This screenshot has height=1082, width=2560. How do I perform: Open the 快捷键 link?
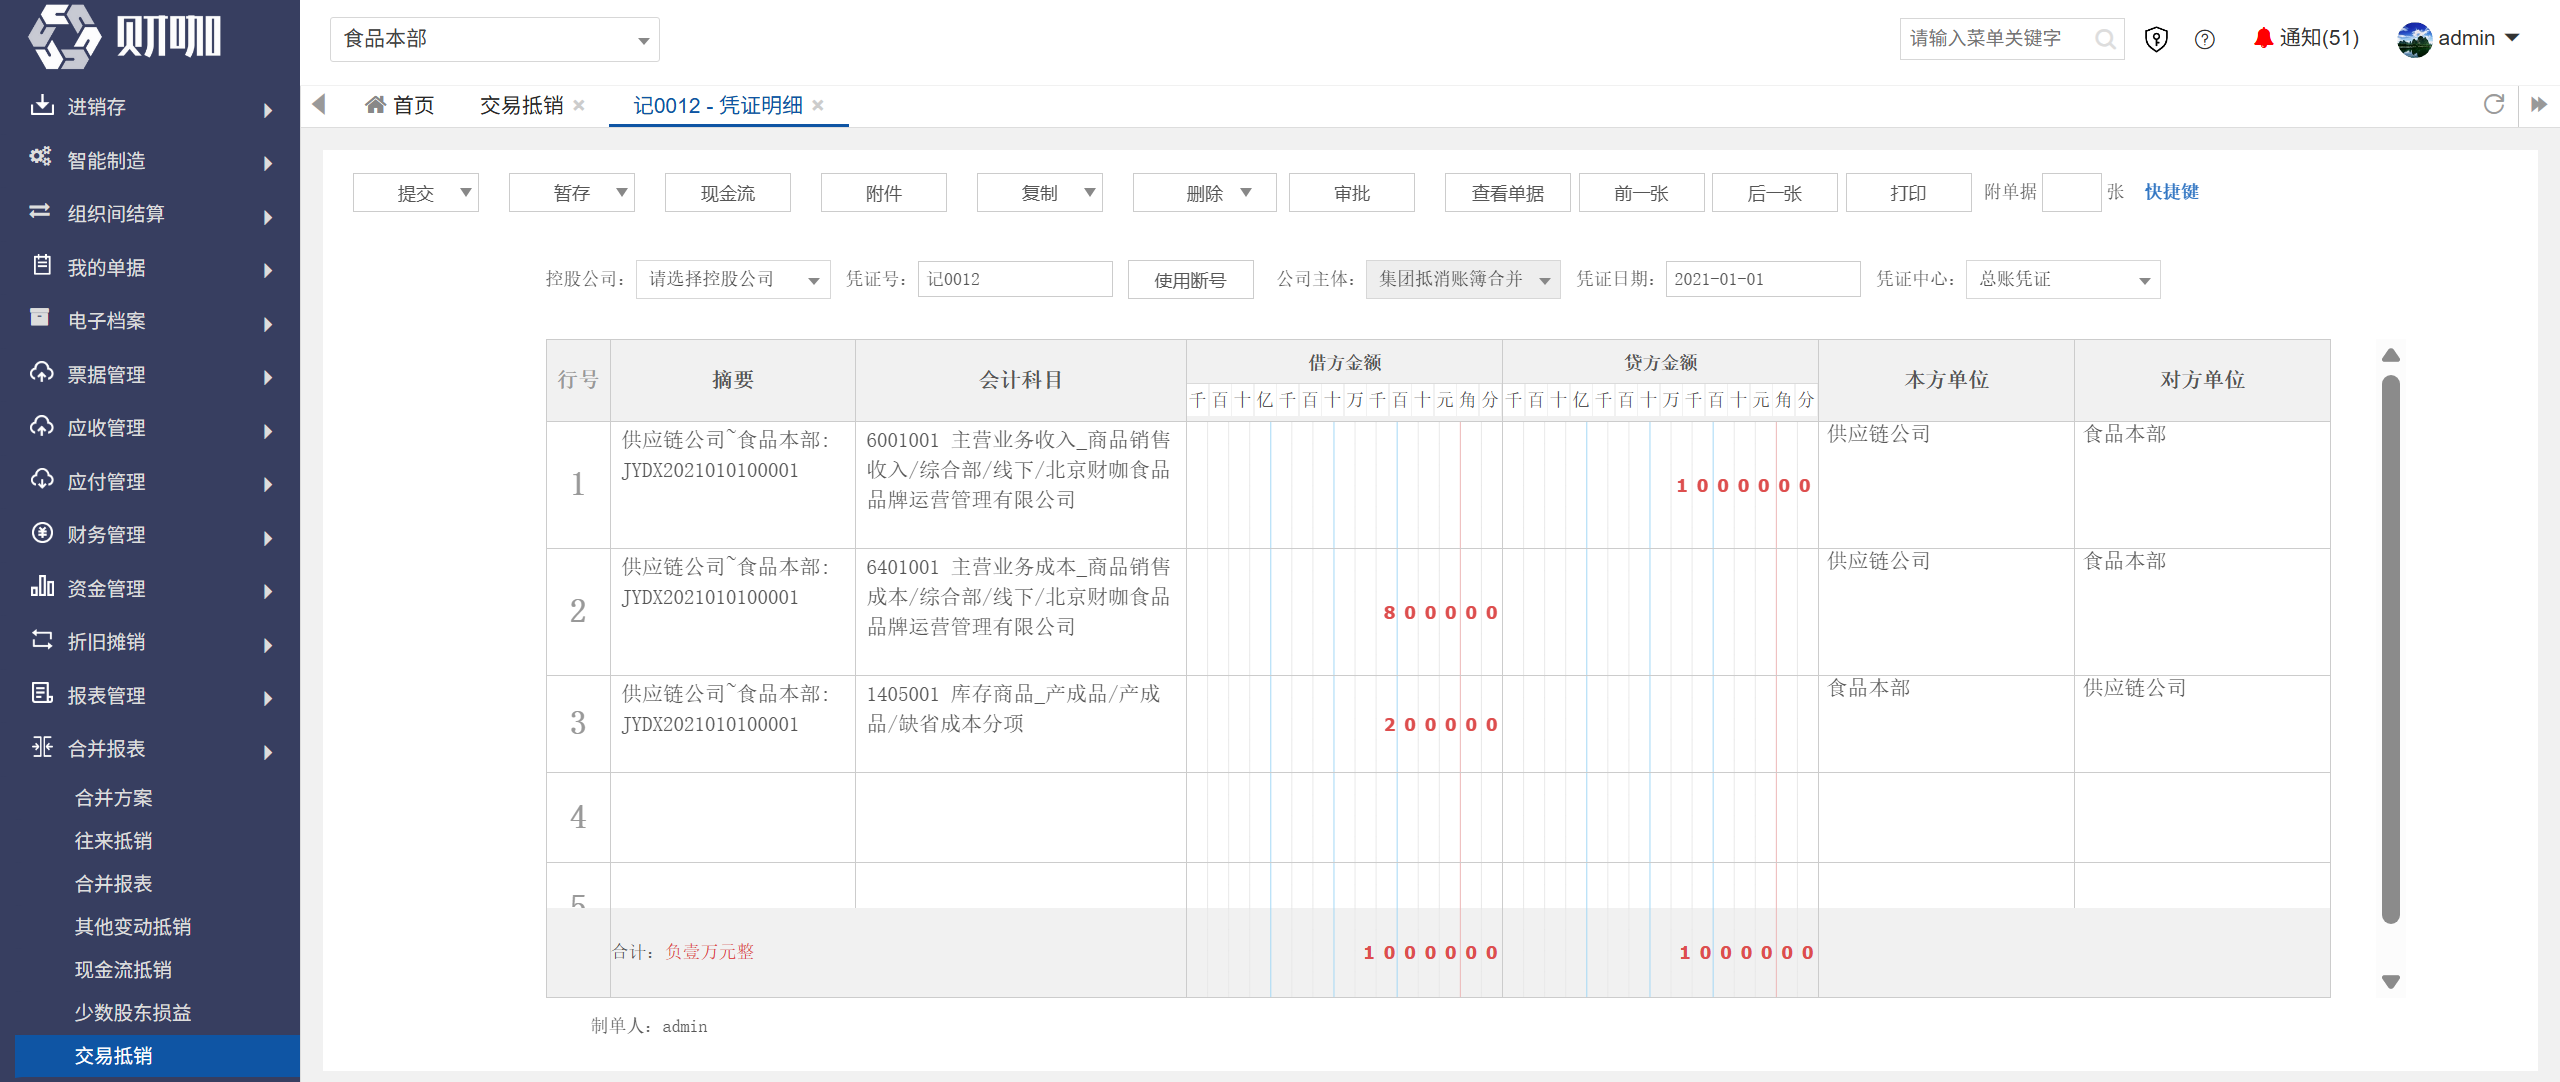[x=2171, y=192]
